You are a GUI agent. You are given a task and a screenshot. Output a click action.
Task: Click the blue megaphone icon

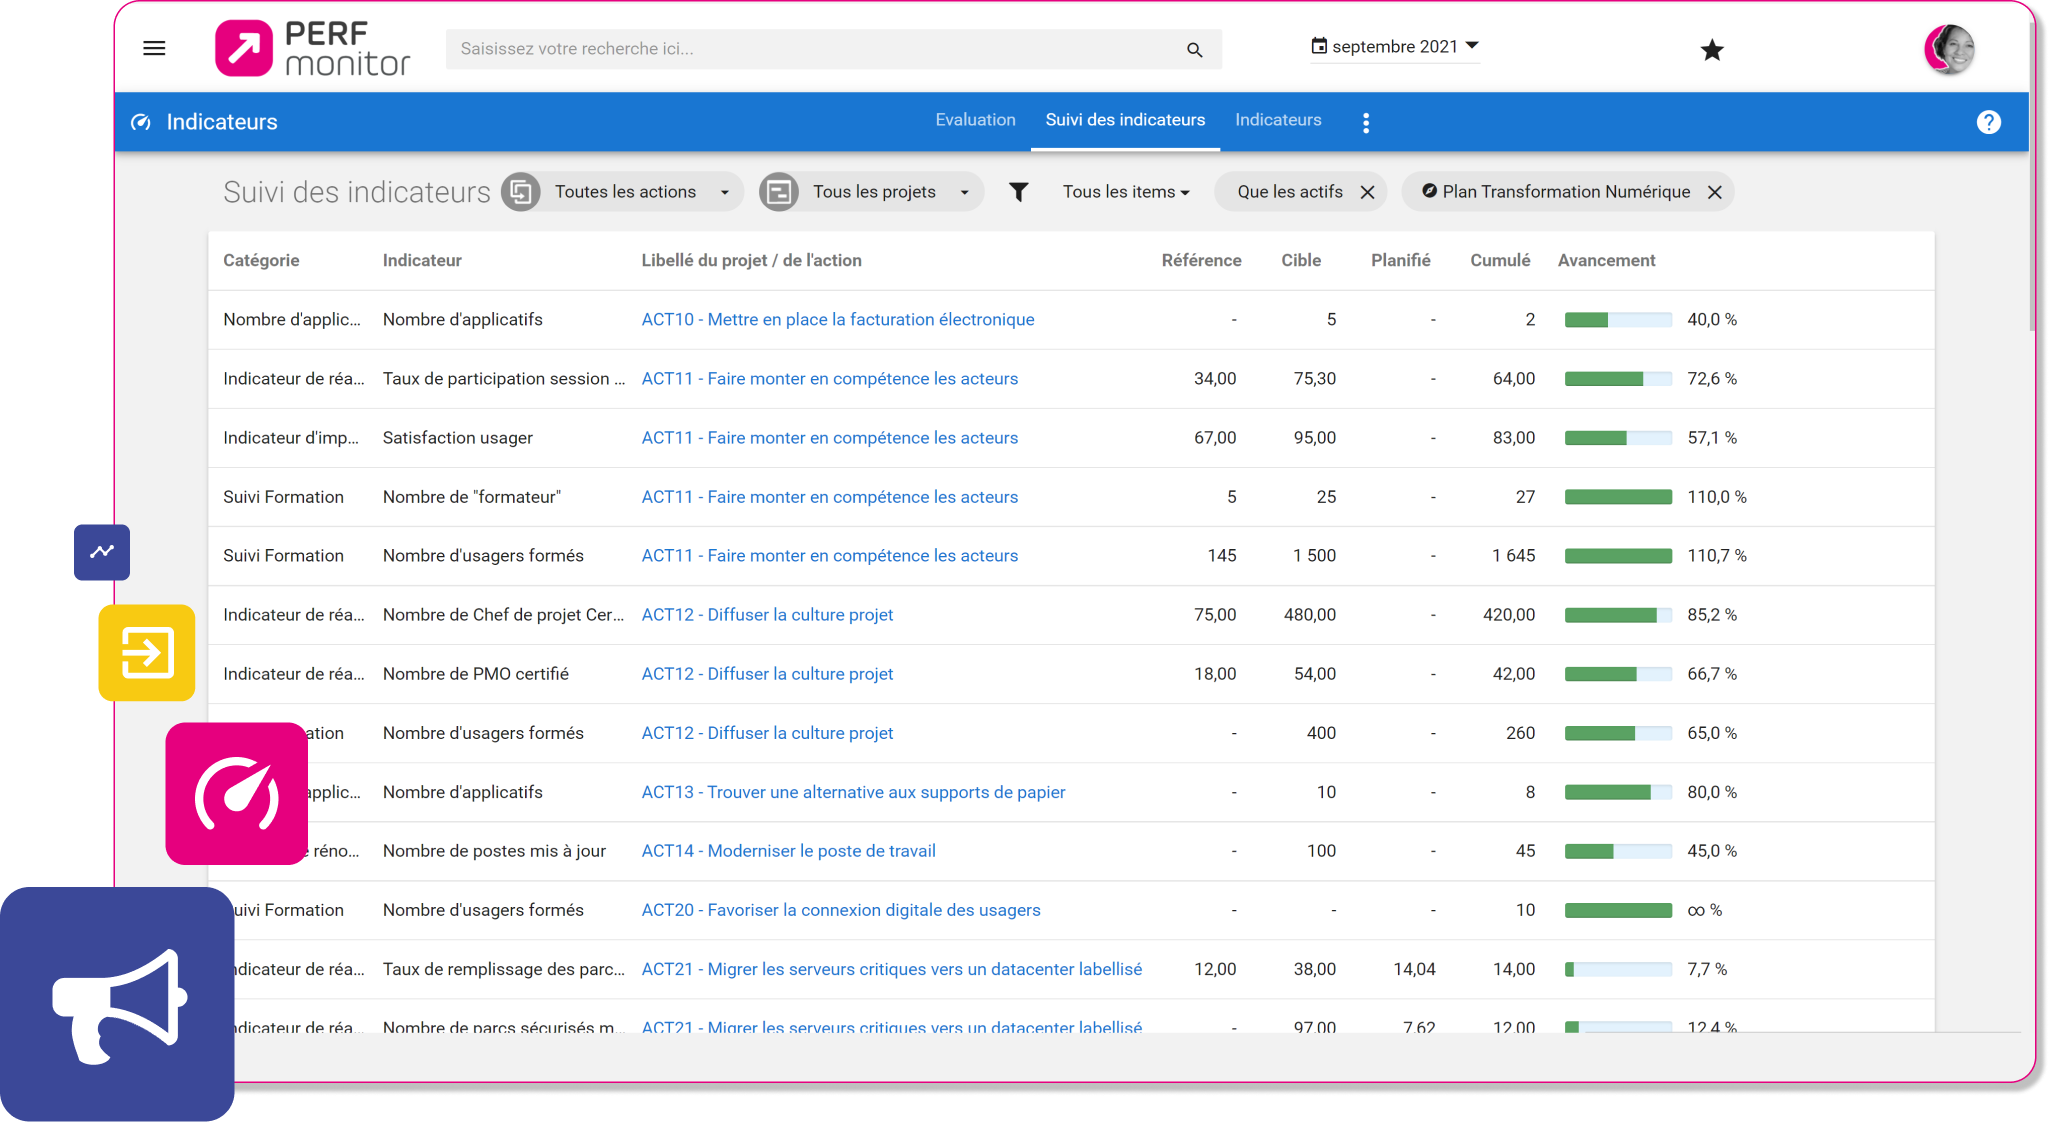(117, 1004)
